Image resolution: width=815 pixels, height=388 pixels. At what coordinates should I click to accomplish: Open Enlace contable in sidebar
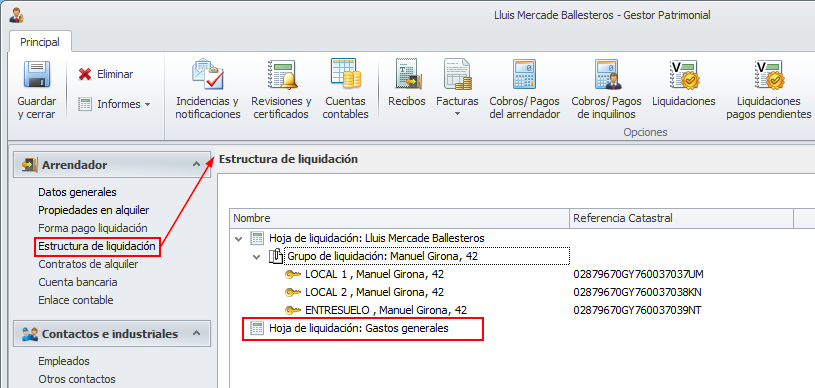[75, 300]
